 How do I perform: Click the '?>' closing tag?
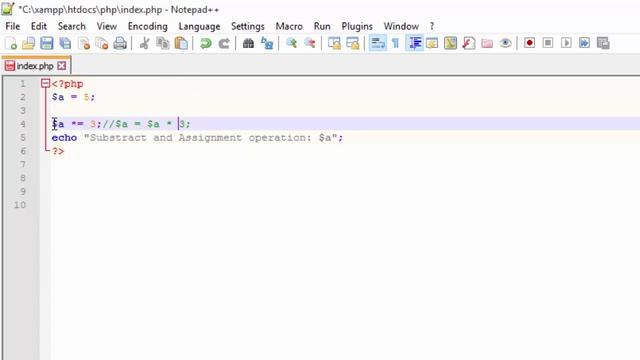pos(58,151)
